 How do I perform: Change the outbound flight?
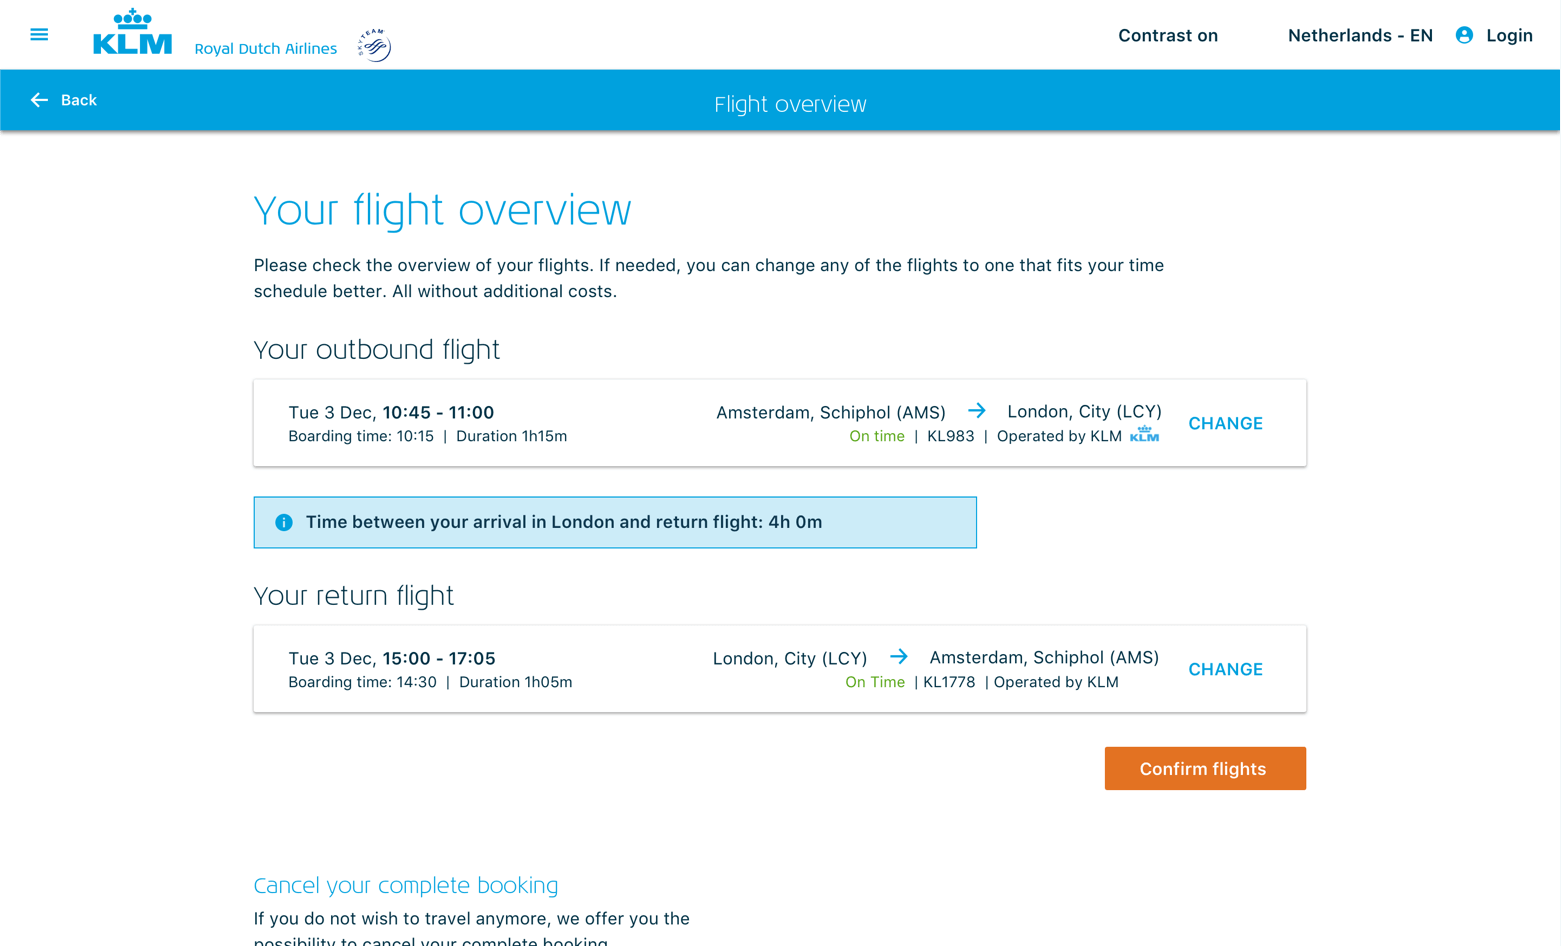pyautogui.click(x=1225, y=423)
